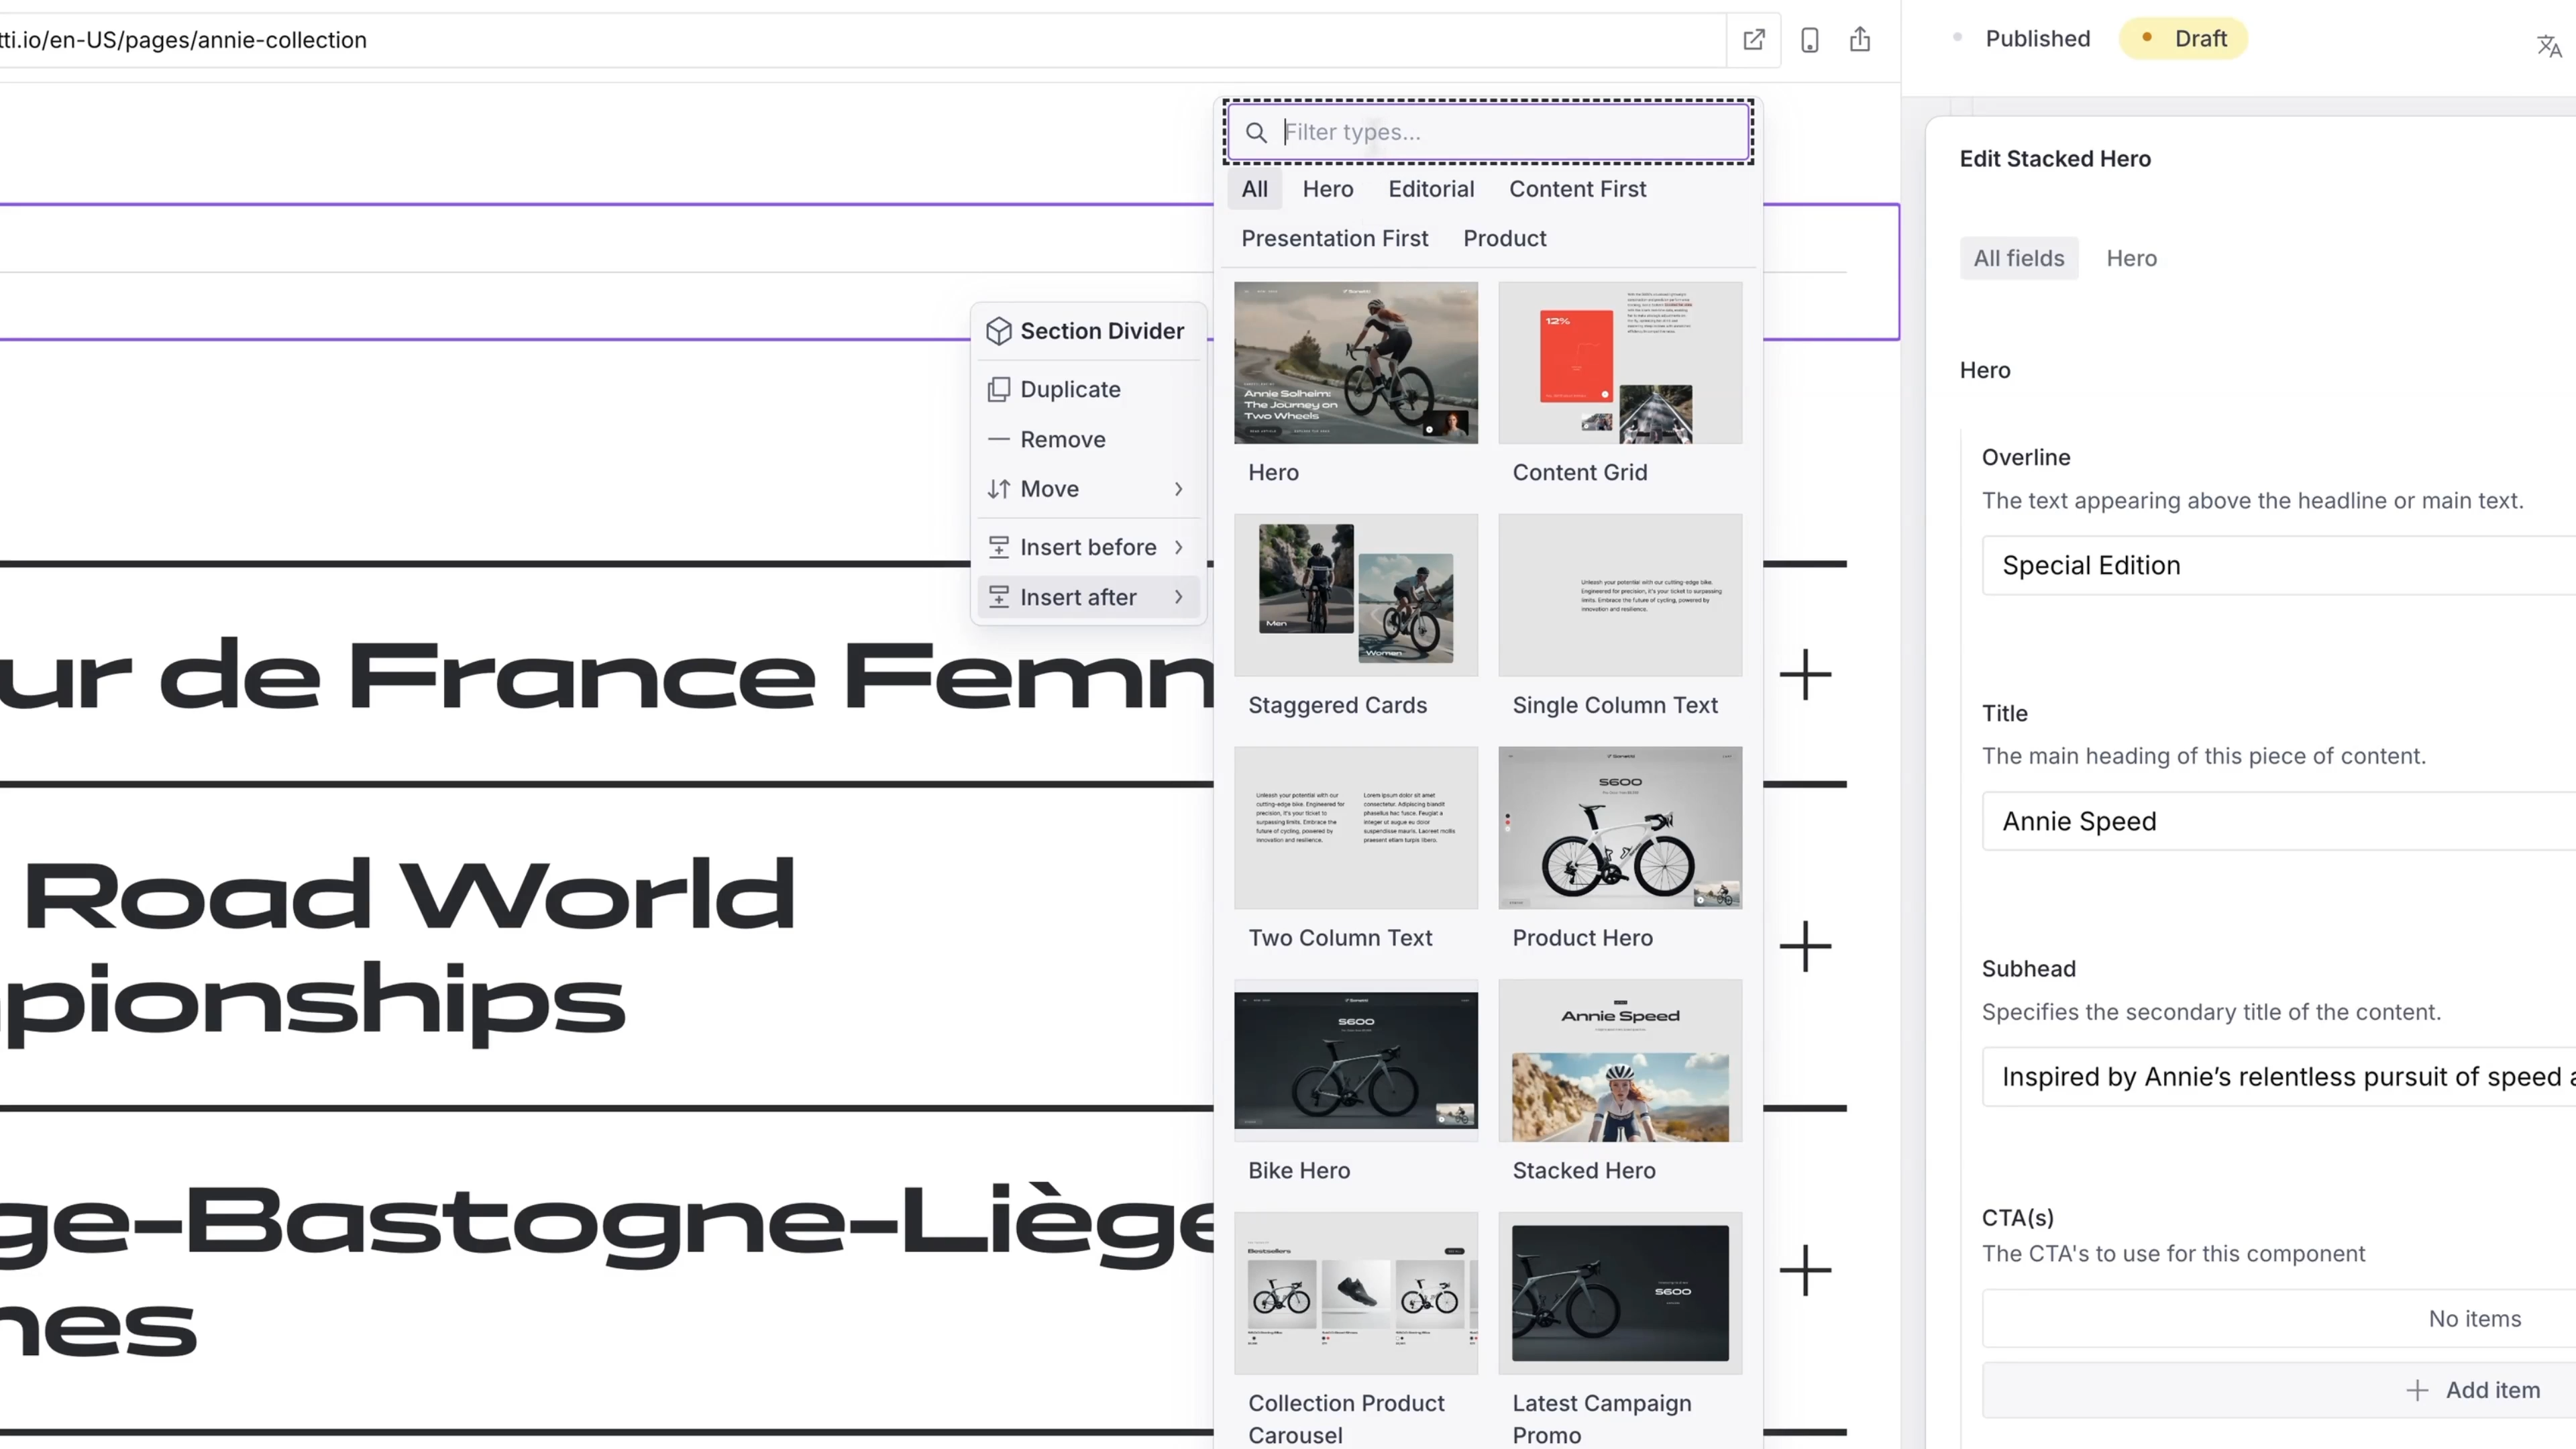The width and height of the screenshot is (2576, 1449).
Task: Open the Hero fields tab in editor
Action: coord(2131,258)
